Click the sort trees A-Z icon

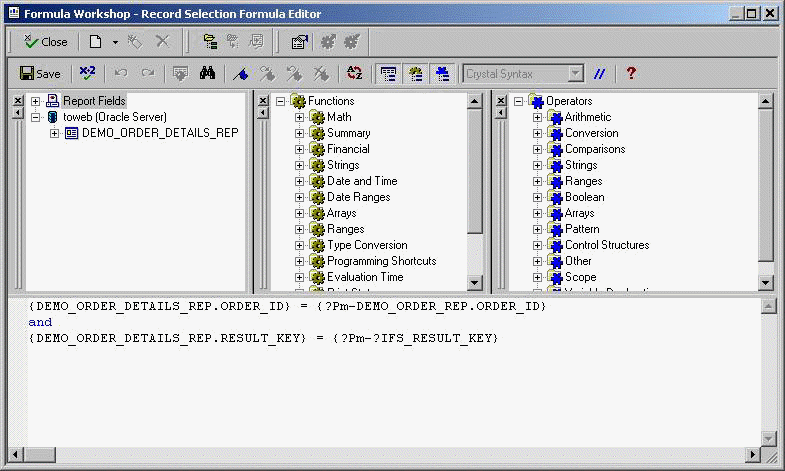[354, 73]
